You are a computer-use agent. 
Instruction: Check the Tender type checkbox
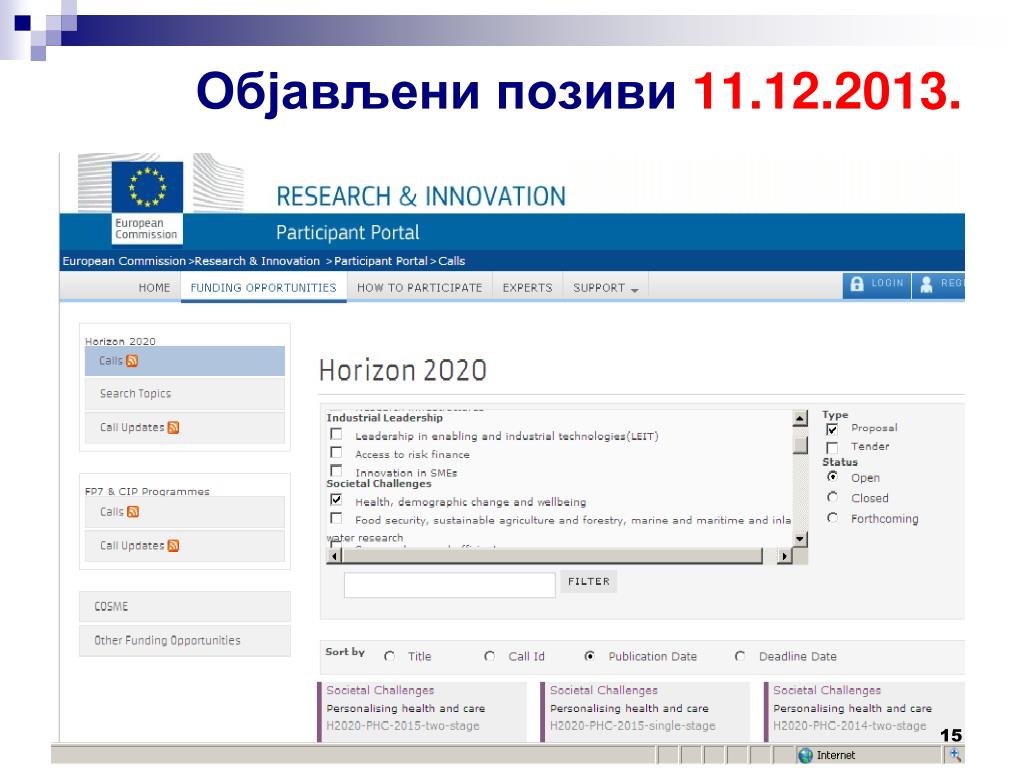coord(832,447)
